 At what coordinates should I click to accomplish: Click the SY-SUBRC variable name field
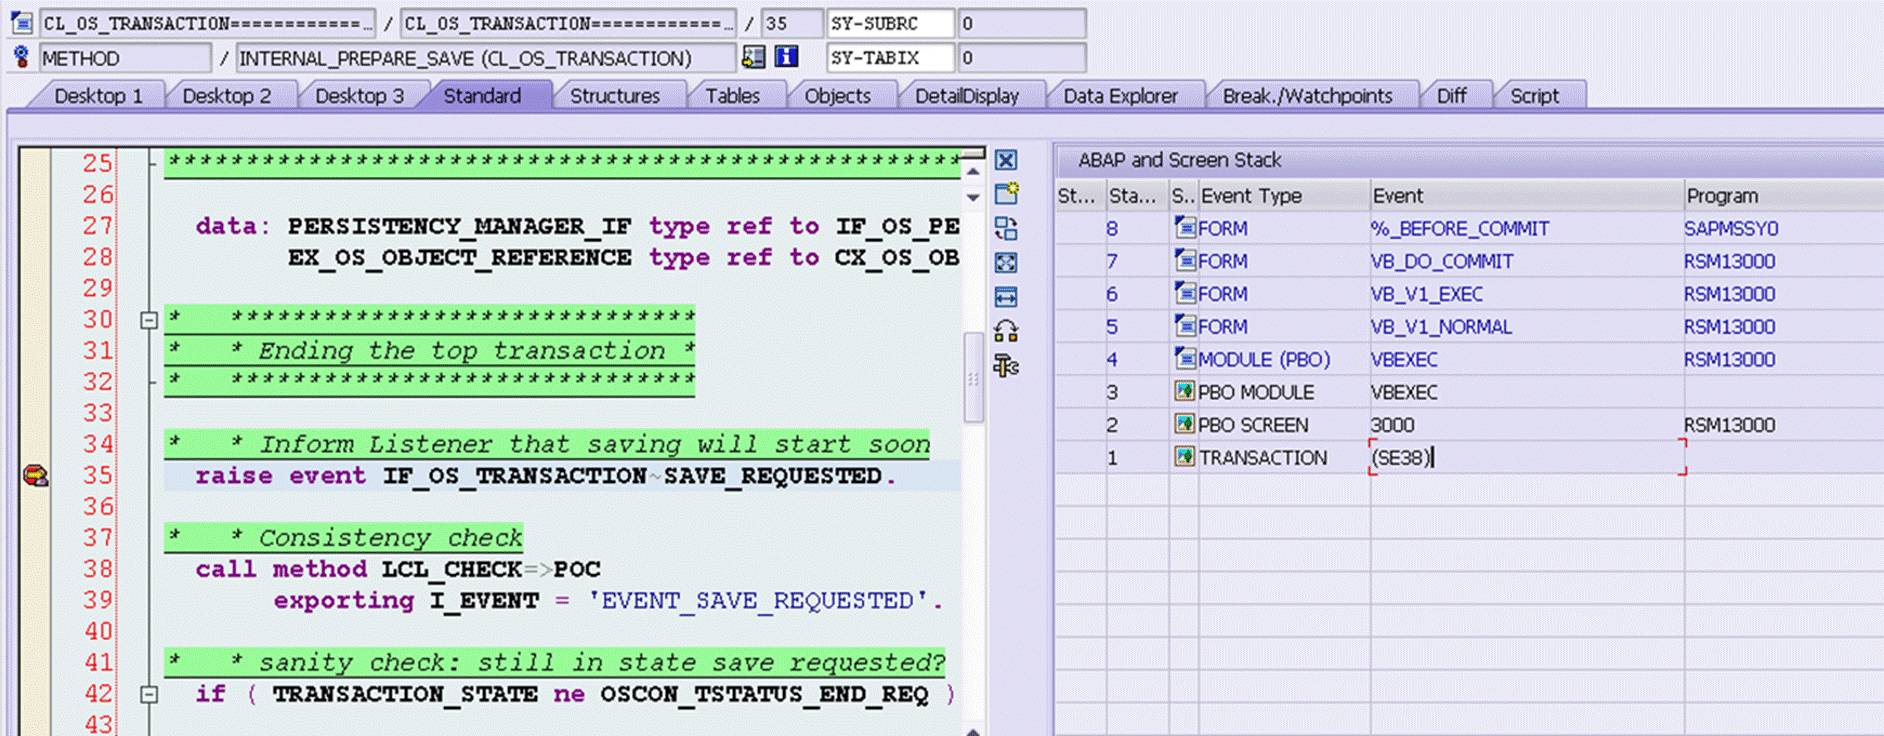point(890,23)
